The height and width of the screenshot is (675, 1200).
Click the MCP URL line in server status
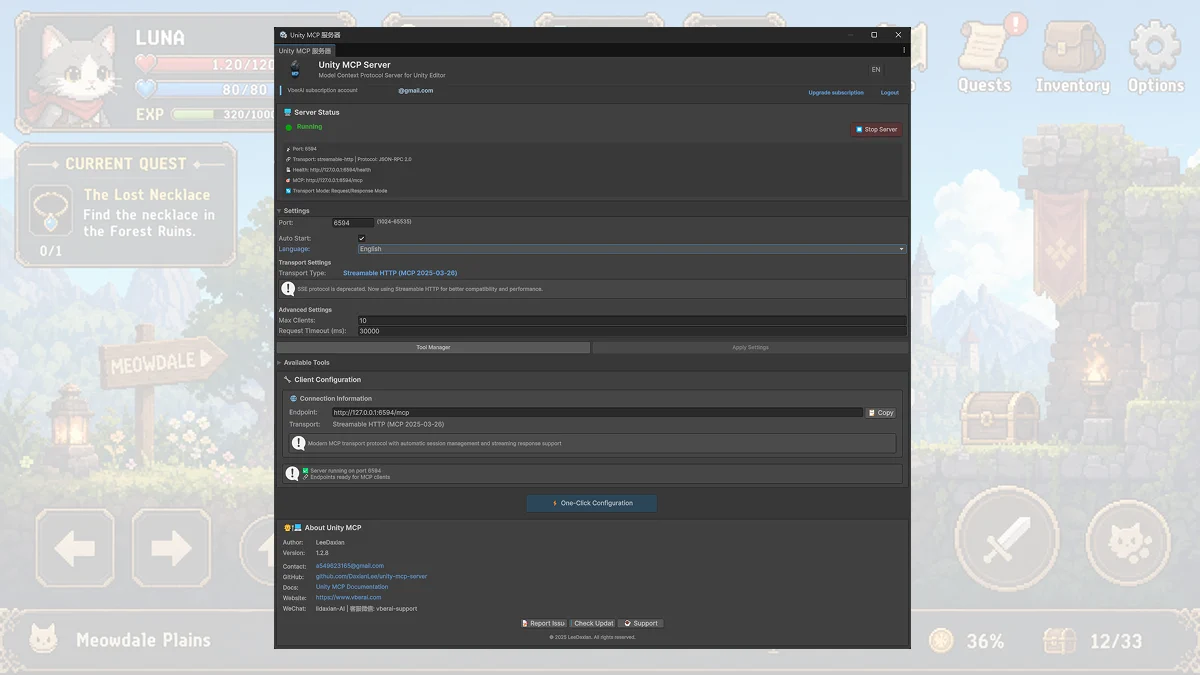pyautogui.click(x=325, y=180)
